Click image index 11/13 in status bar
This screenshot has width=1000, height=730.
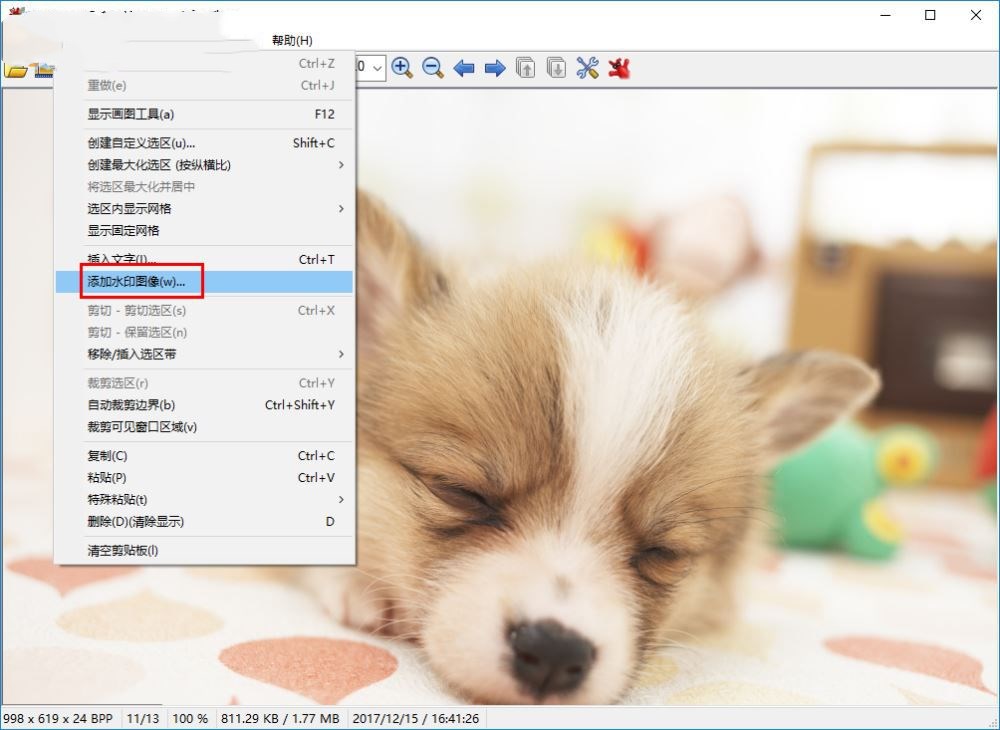point(143,719)
